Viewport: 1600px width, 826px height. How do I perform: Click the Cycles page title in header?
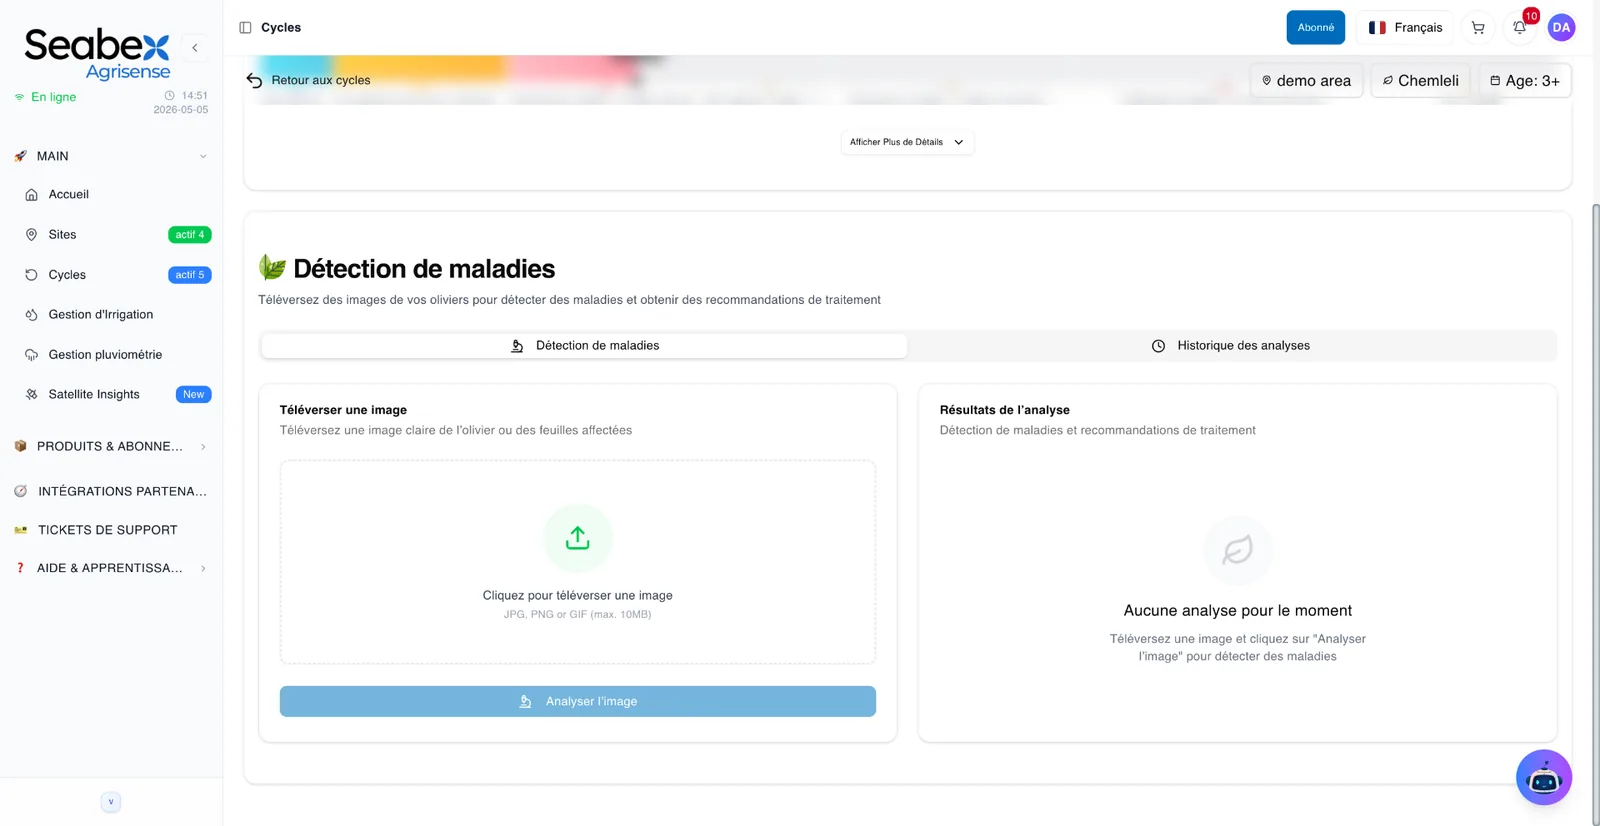click(281, 28)
